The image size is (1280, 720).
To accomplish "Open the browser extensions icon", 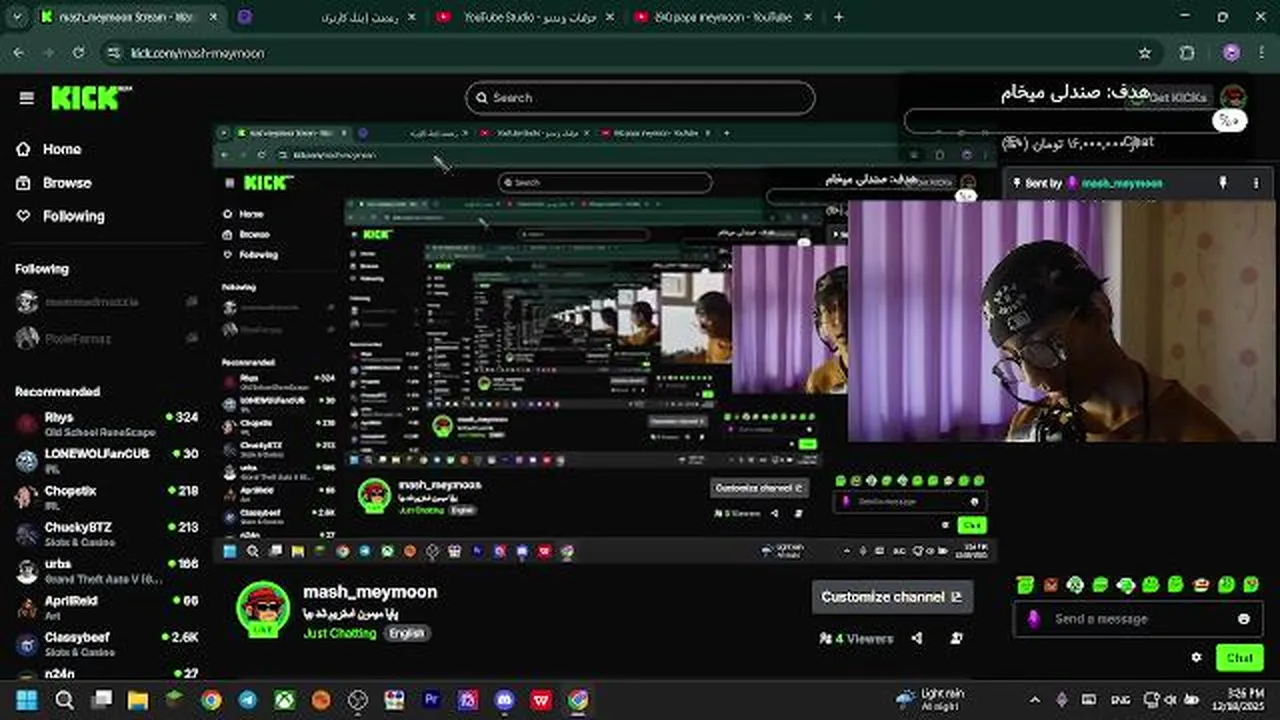I will click(1187, 53).
